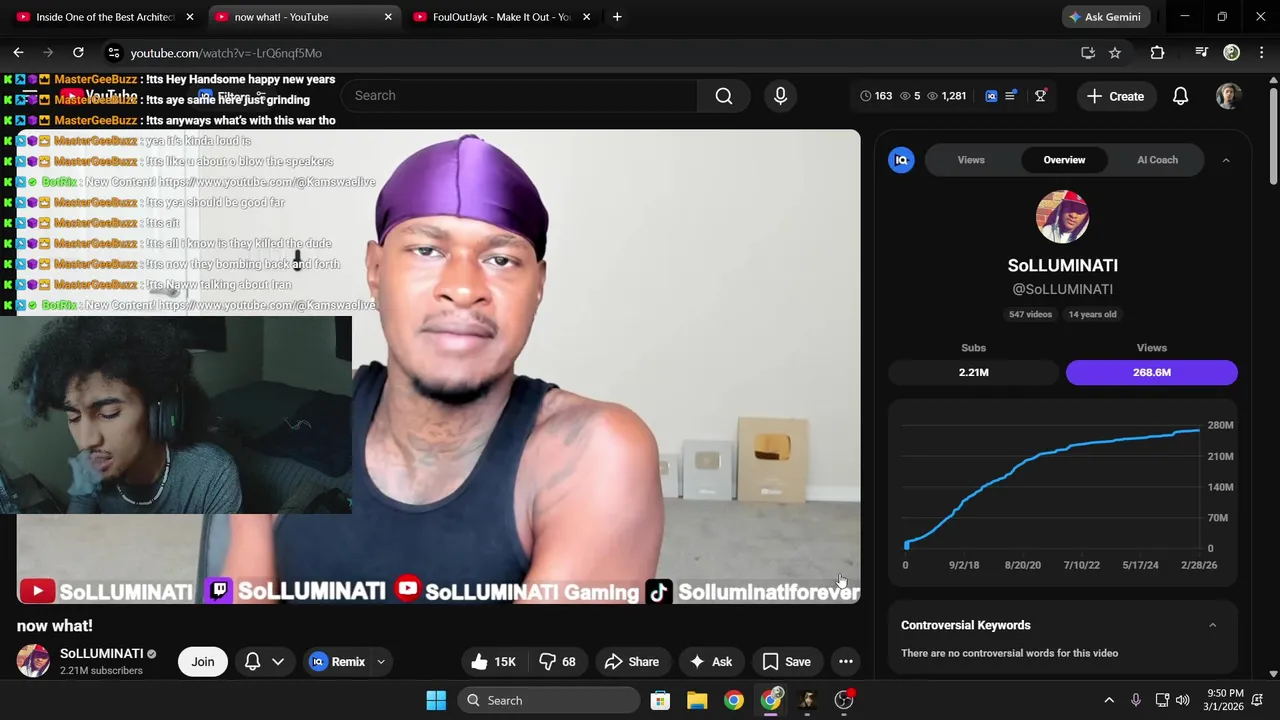The width and height of the screenshot is (1280, 720).
Task: Click the Create button
Action: point(1115,96)
